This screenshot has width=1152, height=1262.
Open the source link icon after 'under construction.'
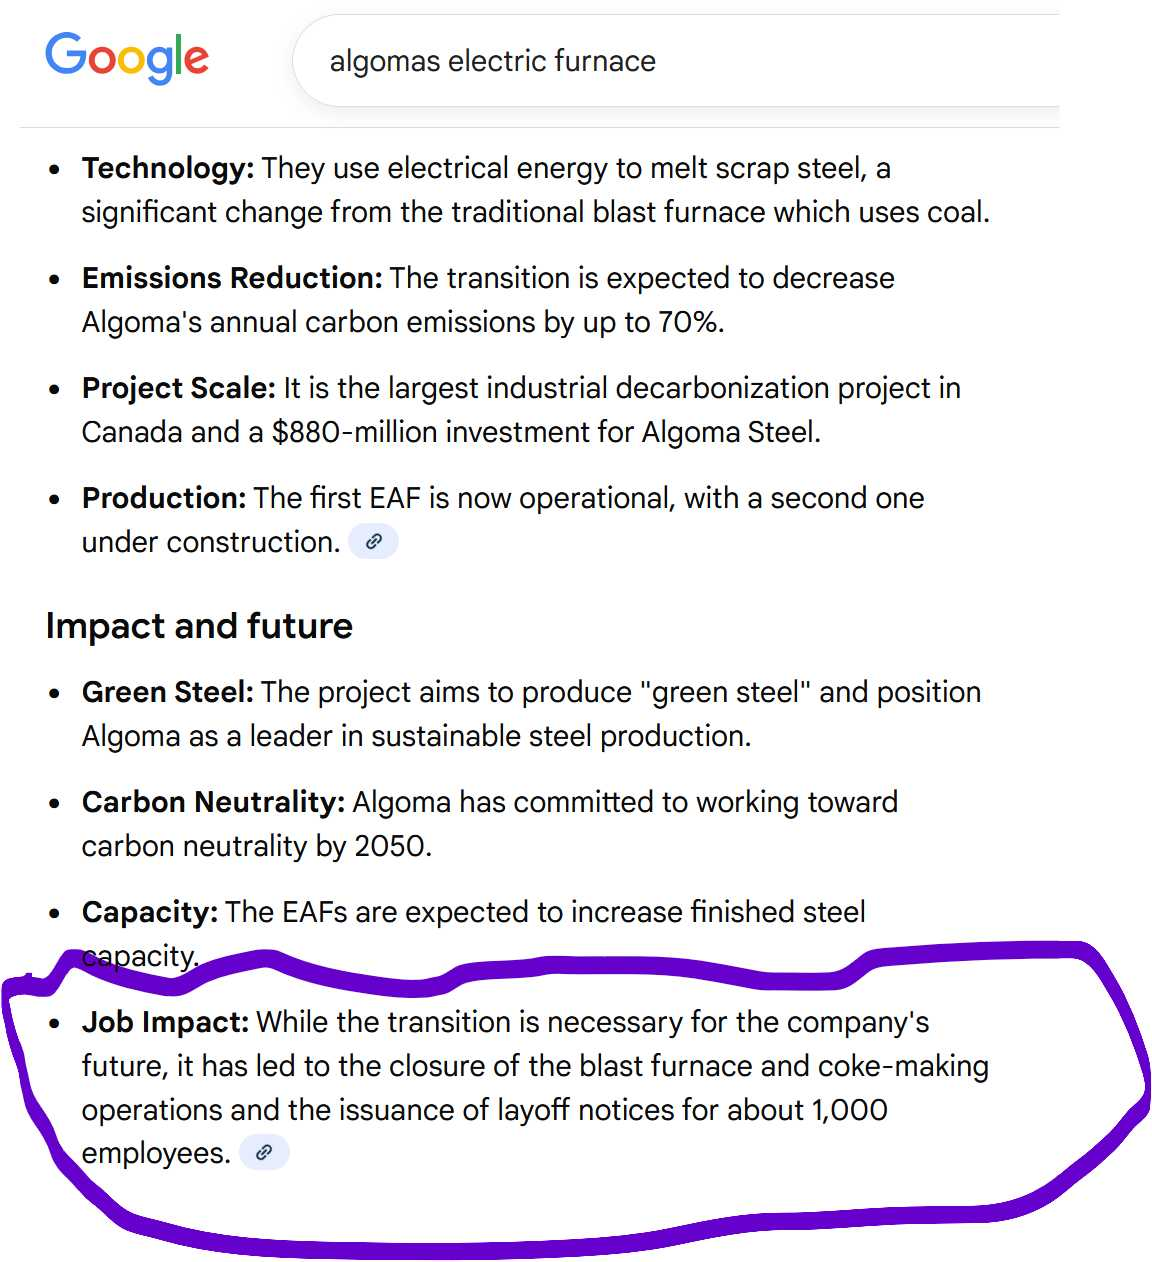(373, 542)
